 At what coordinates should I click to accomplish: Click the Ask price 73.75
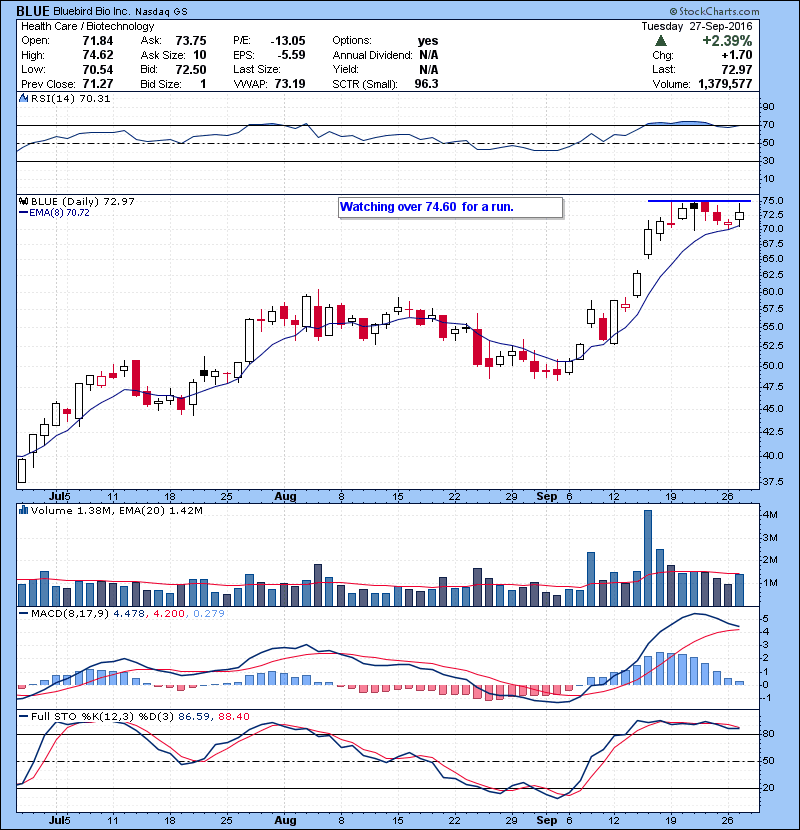[191, 41]
